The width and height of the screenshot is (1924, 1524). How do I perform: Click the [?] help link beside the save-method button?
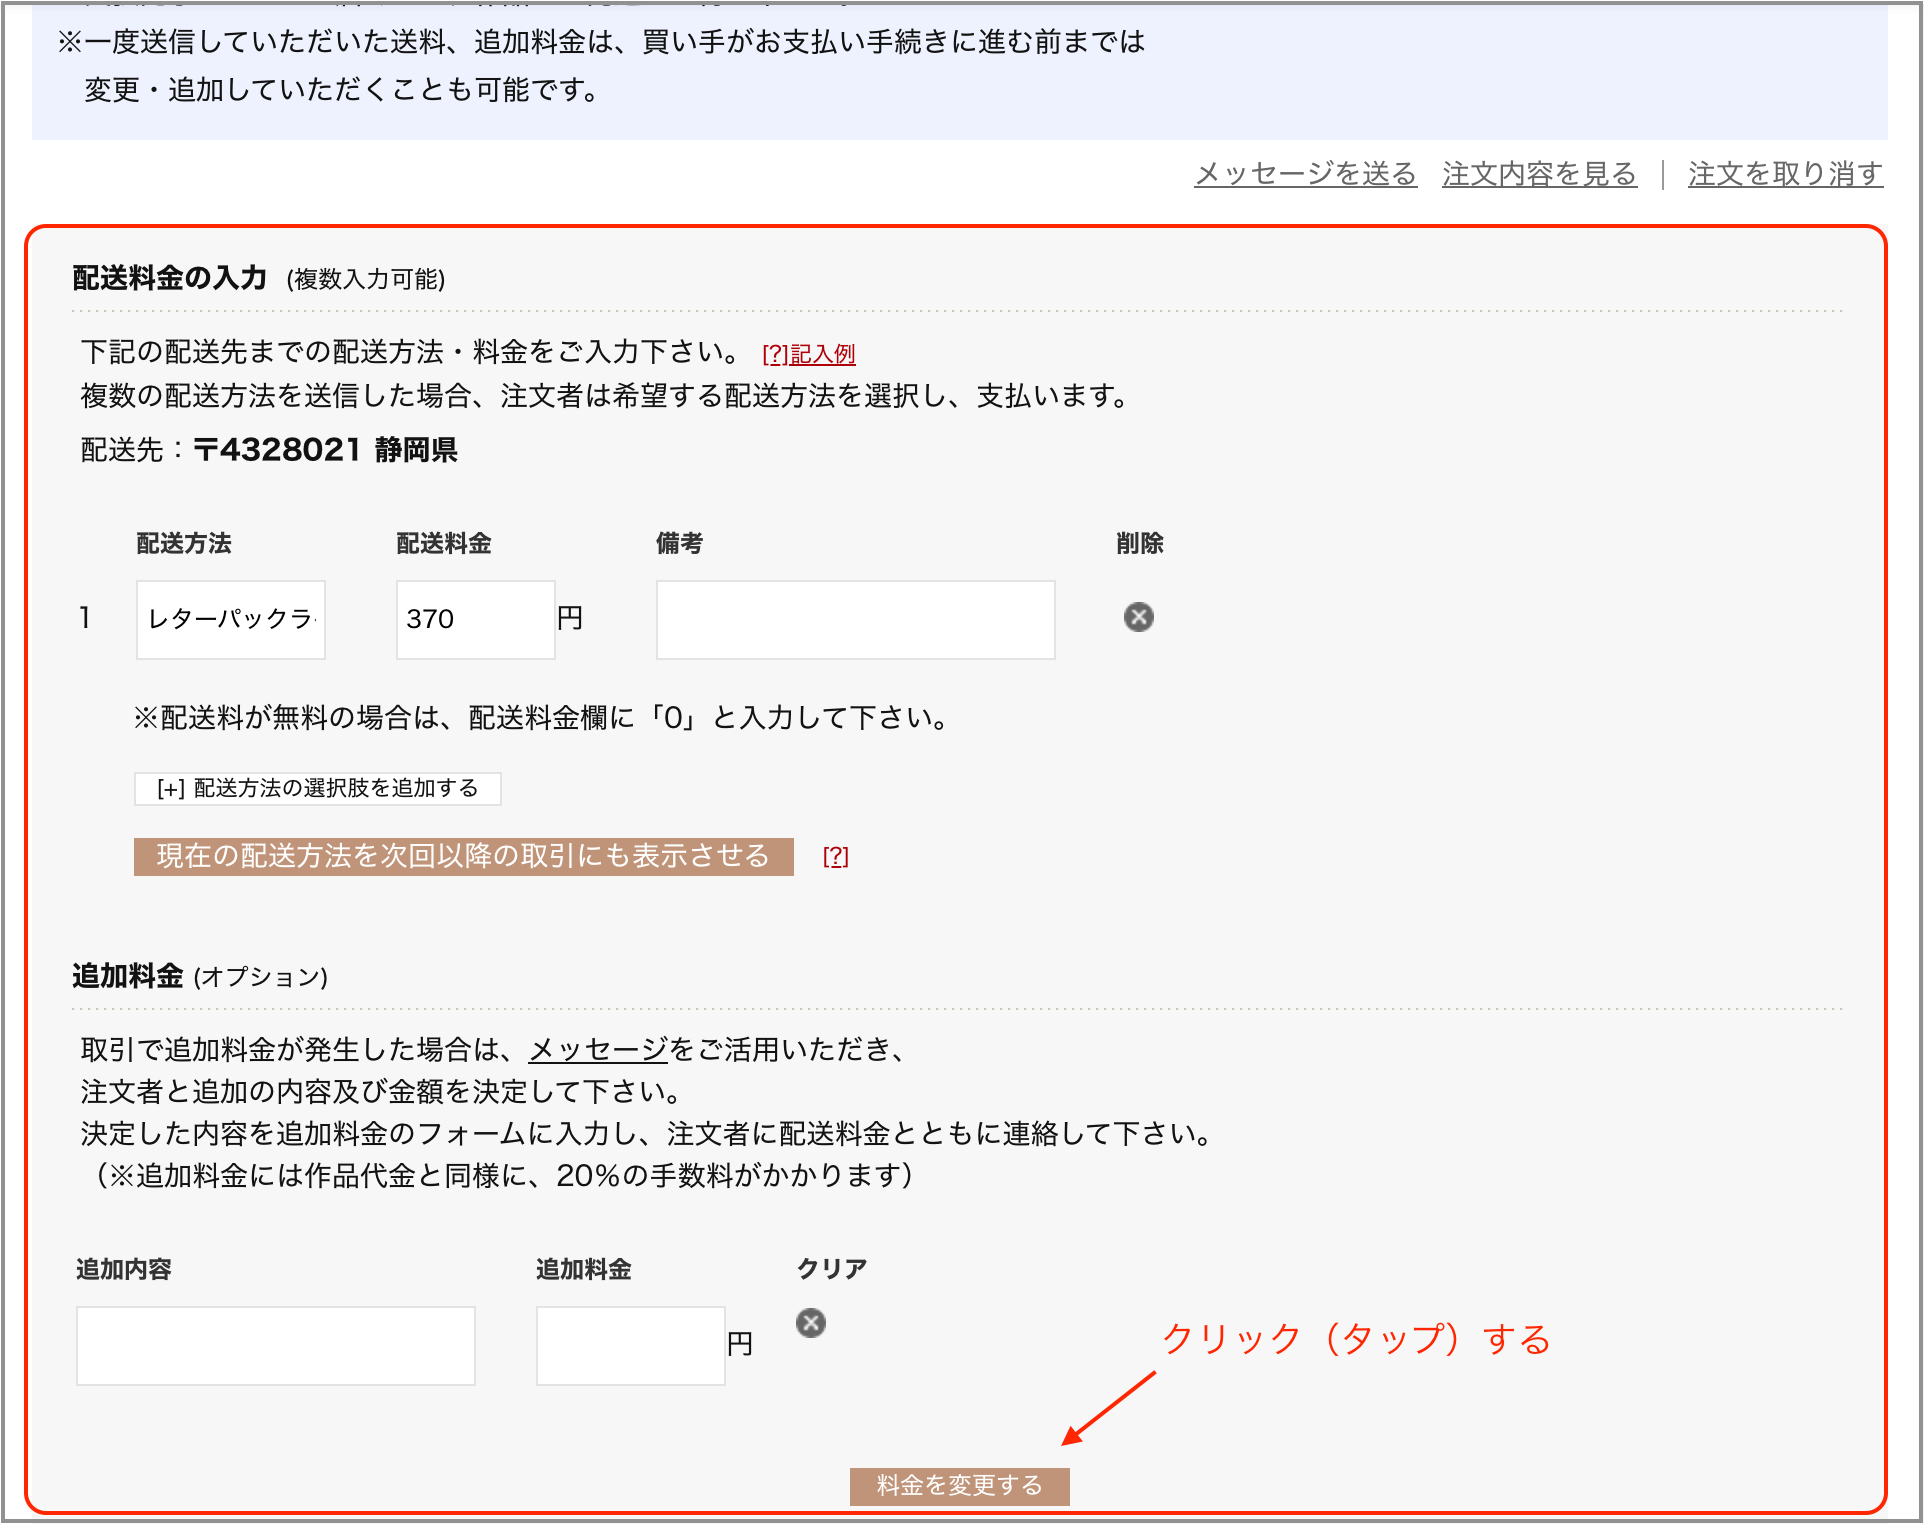point(835,857)
